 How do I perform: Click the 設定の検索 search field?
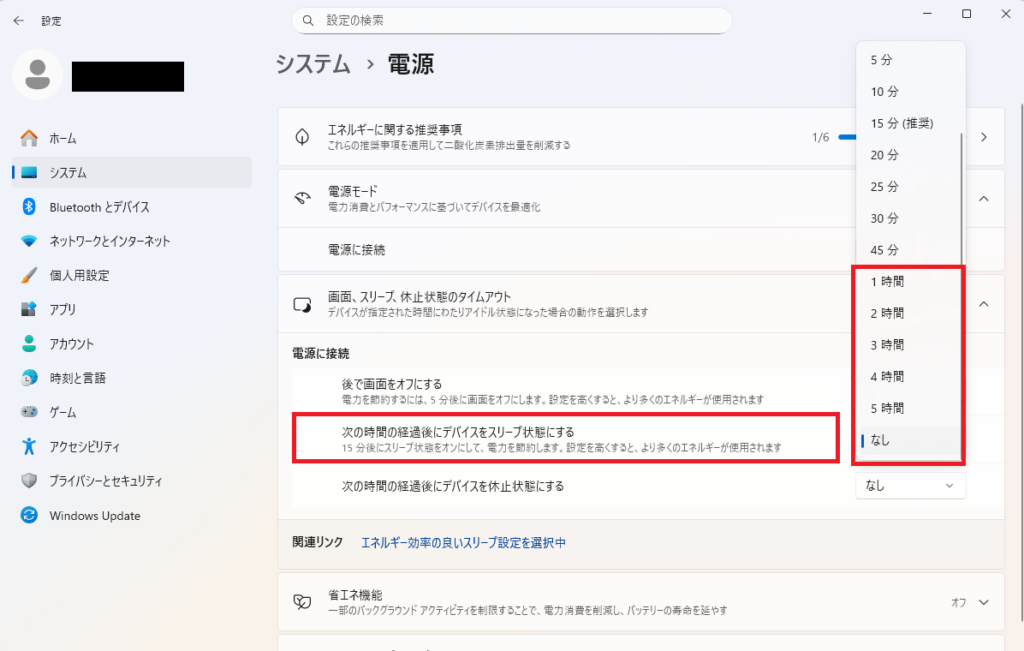512,19
